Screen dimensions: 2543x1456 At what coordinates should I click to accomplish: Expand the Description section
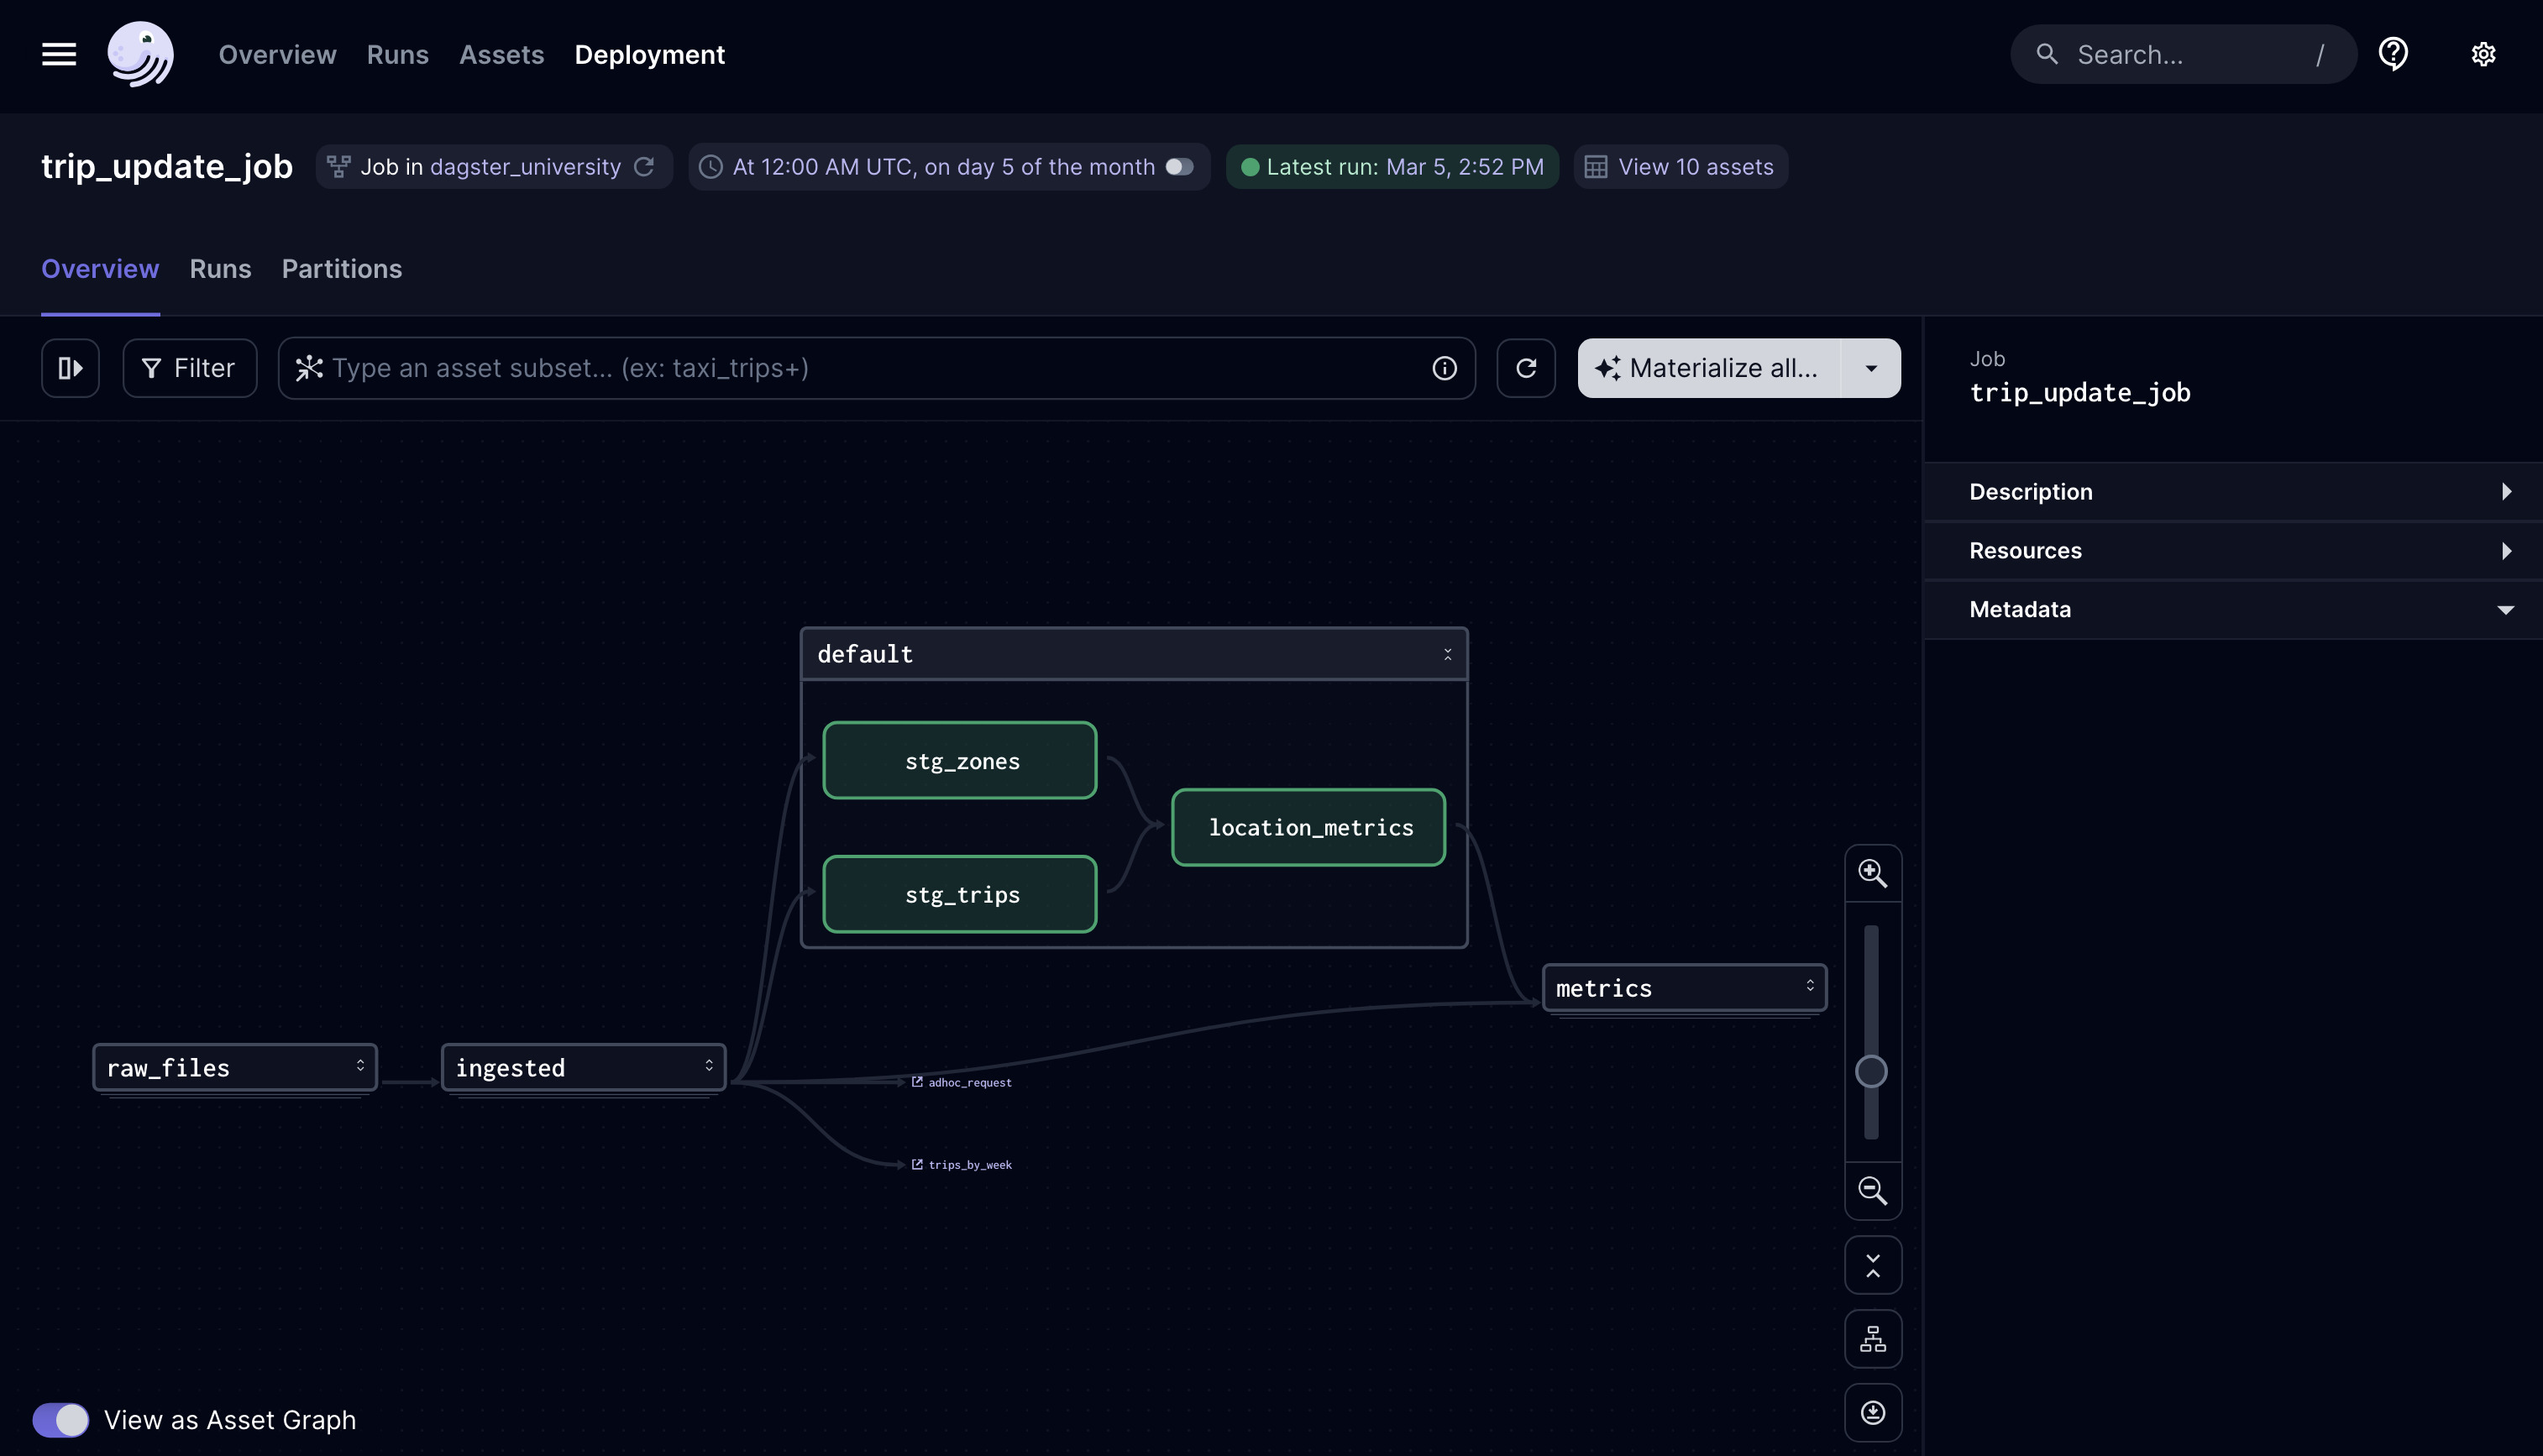[2232, 492]
